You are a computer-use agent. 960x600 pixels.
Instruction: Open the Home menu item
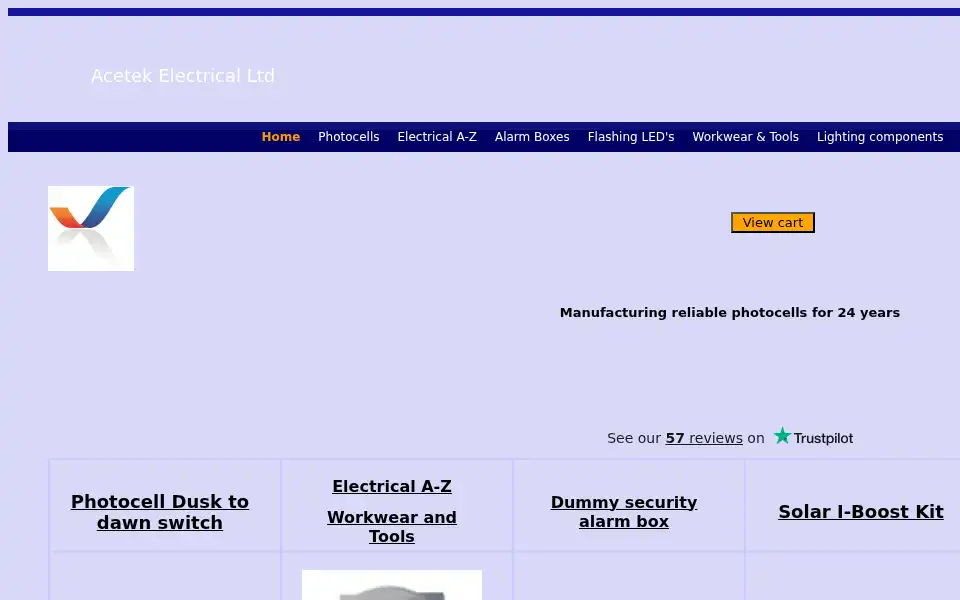(280, 137)
